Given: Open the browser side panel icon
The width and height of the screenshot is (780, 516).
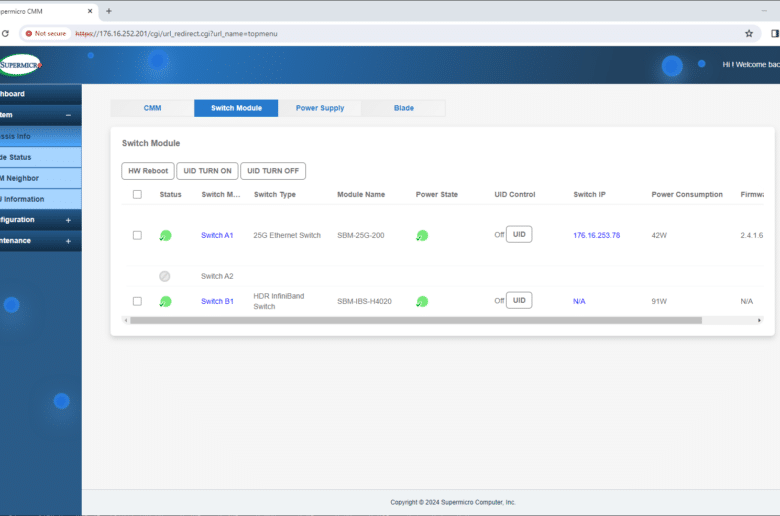Looking at the screenshot, I should click(x=775, y=34).
